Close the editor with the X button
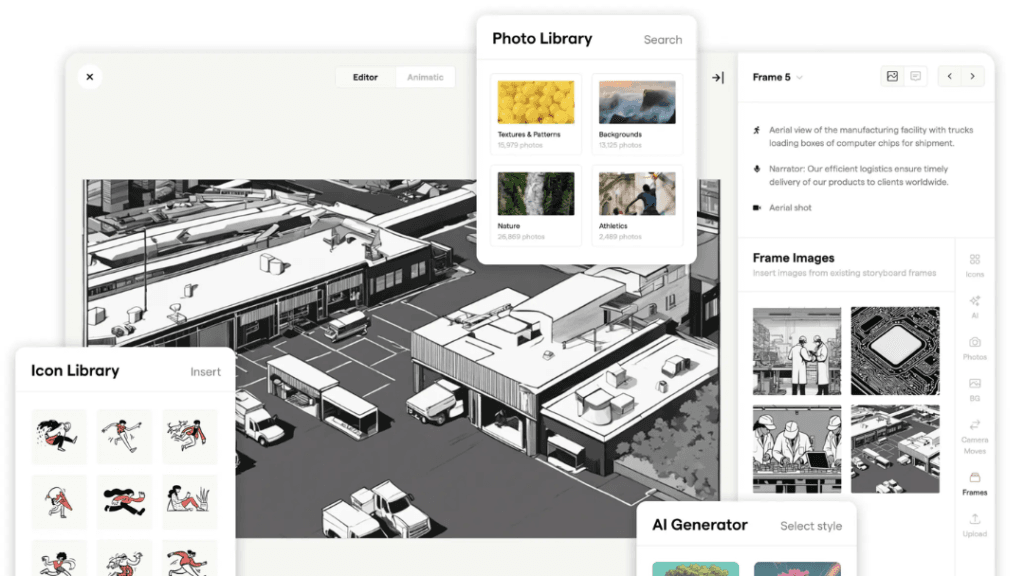 89,77
